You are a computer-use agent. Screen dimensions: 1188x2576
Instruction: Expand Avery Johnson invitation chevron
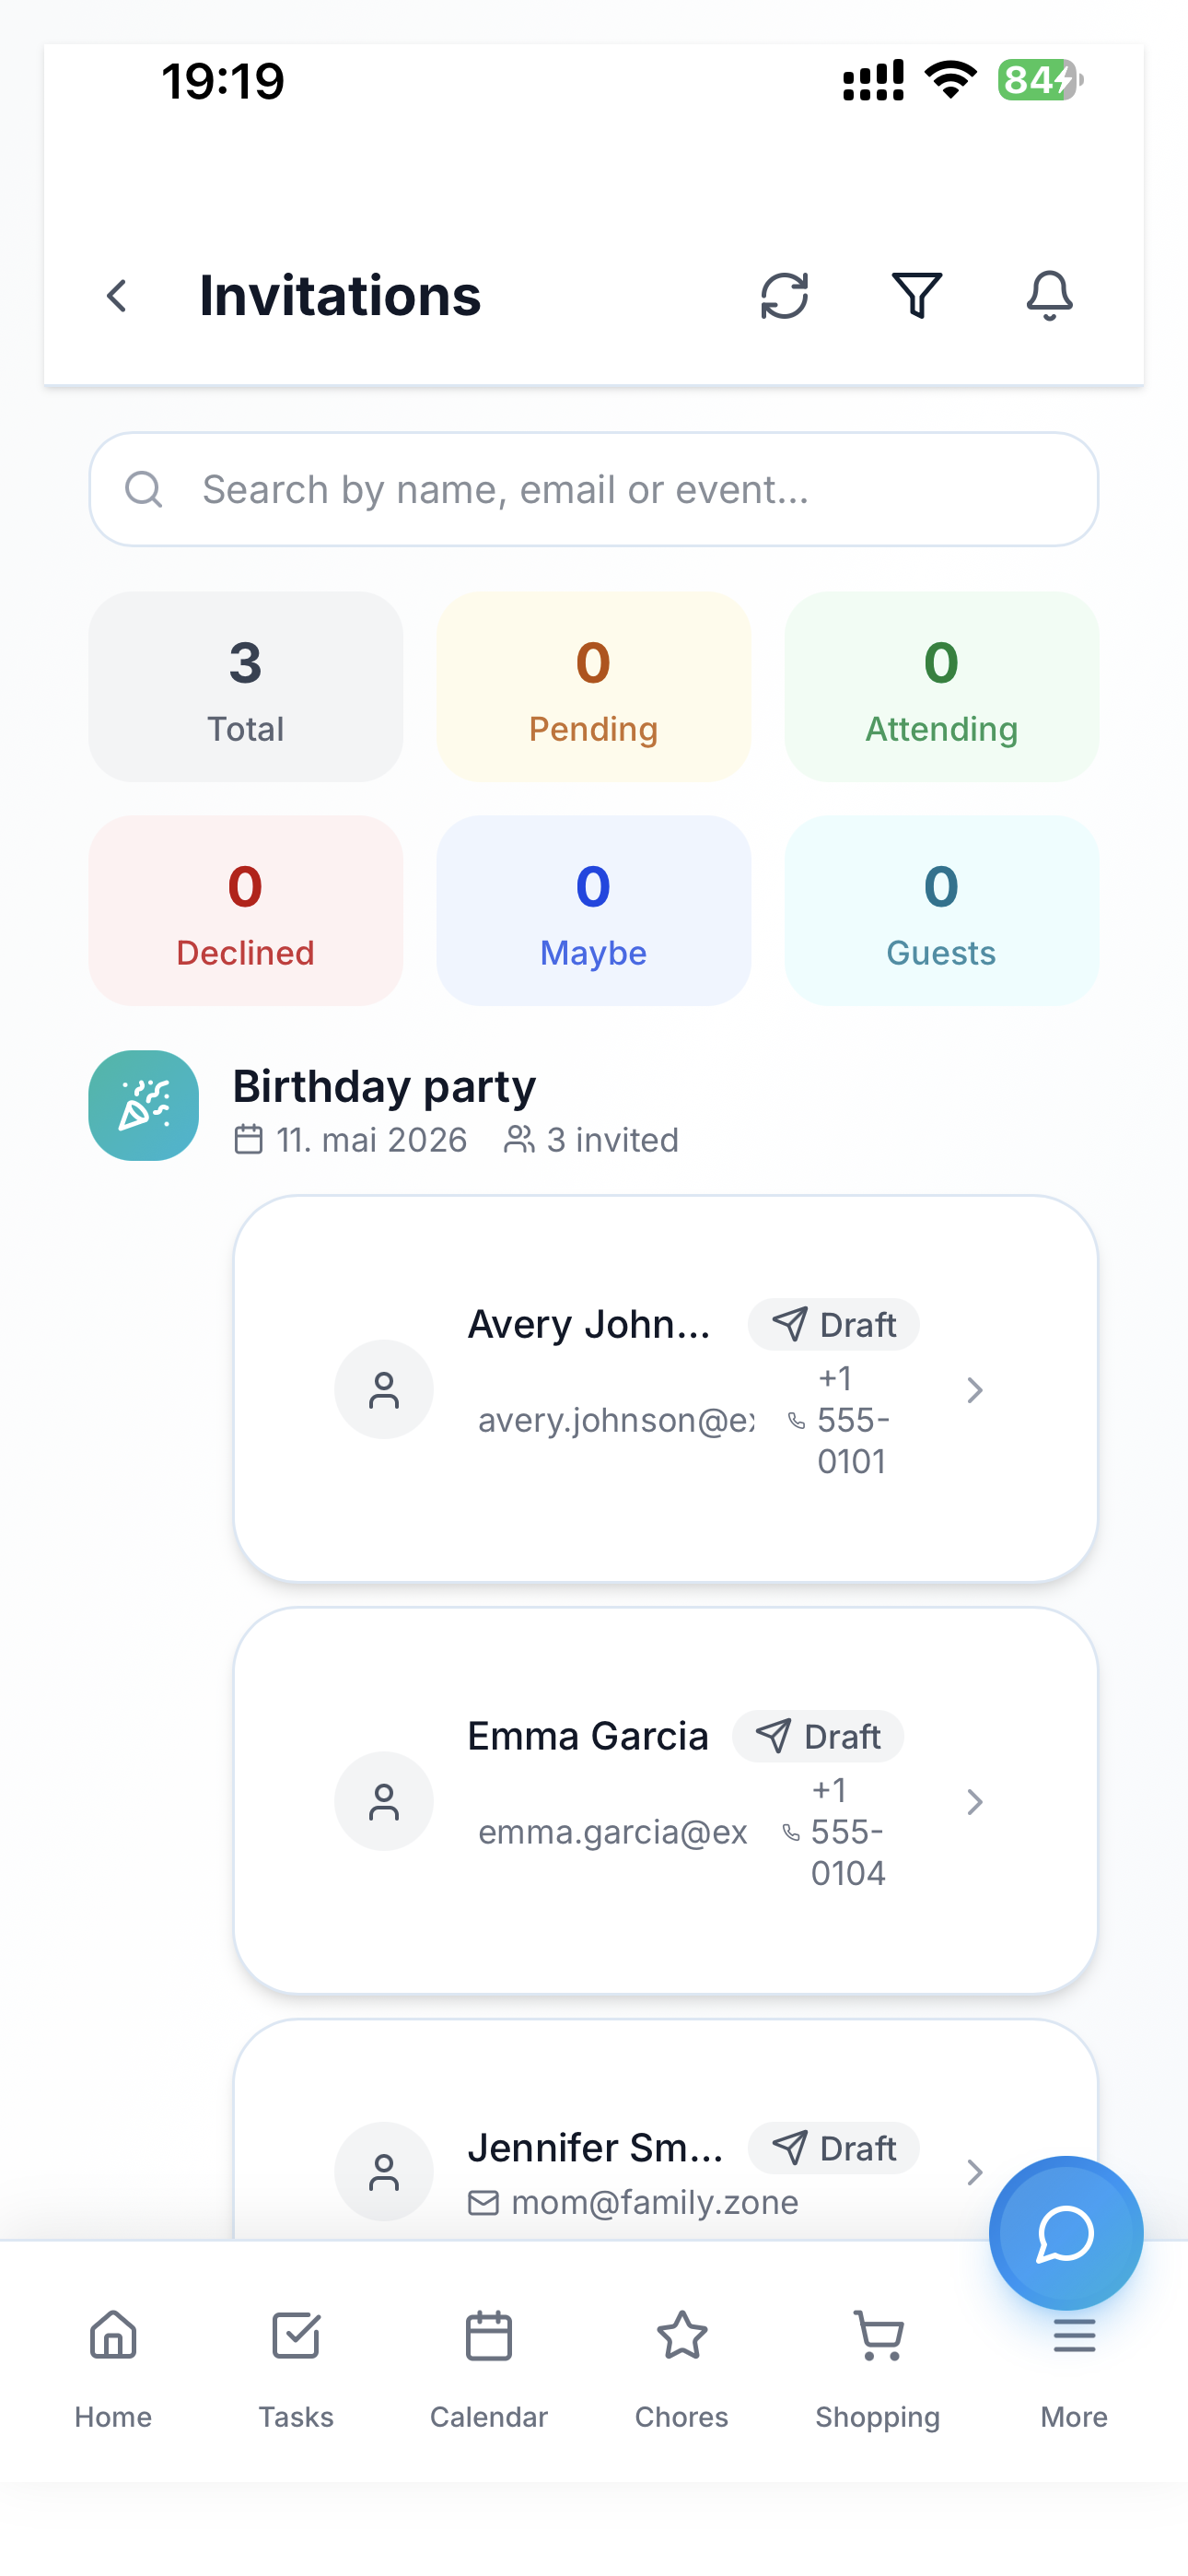click(974, 1390)
